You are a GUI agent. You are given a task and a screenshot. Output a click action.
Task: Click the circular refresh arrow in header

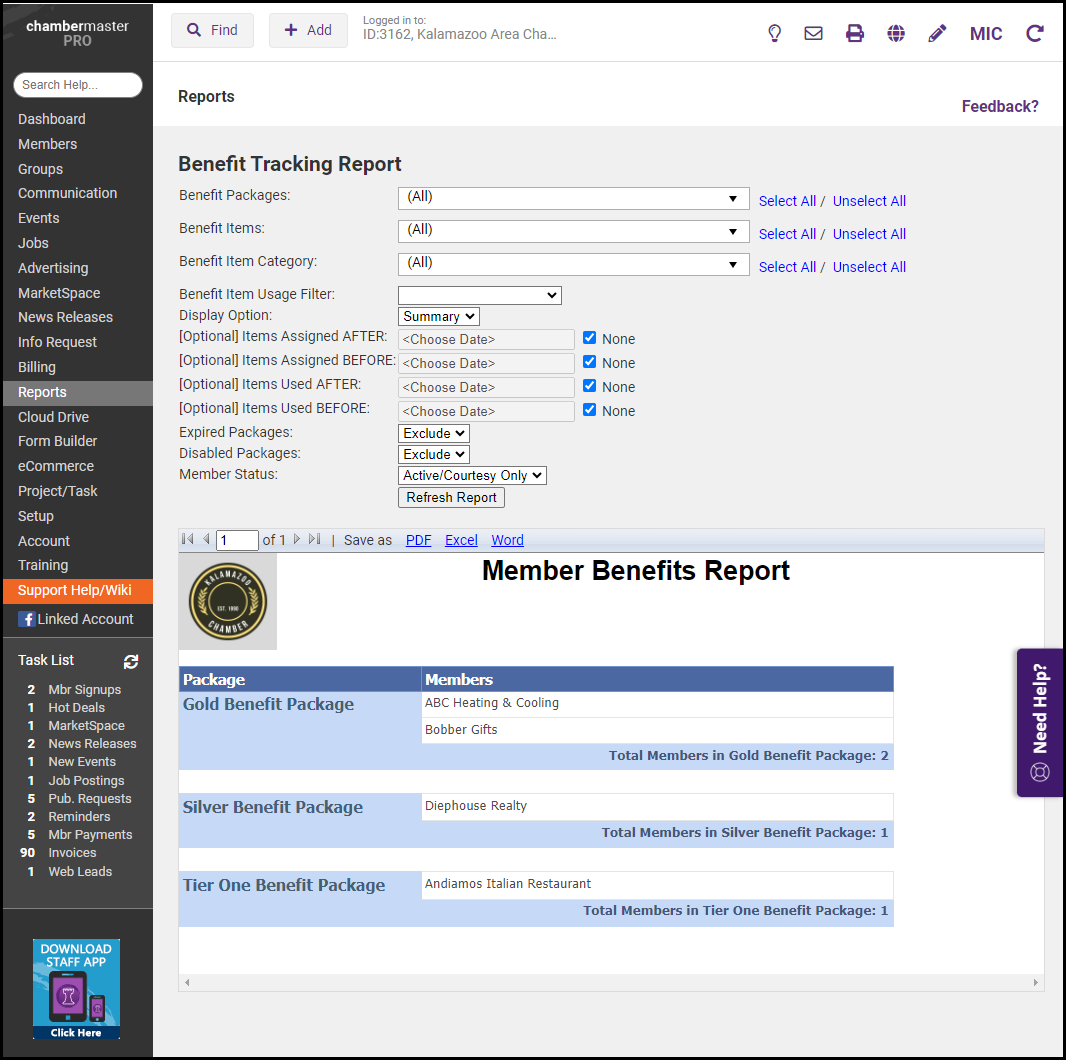(x=1035, y=33)
